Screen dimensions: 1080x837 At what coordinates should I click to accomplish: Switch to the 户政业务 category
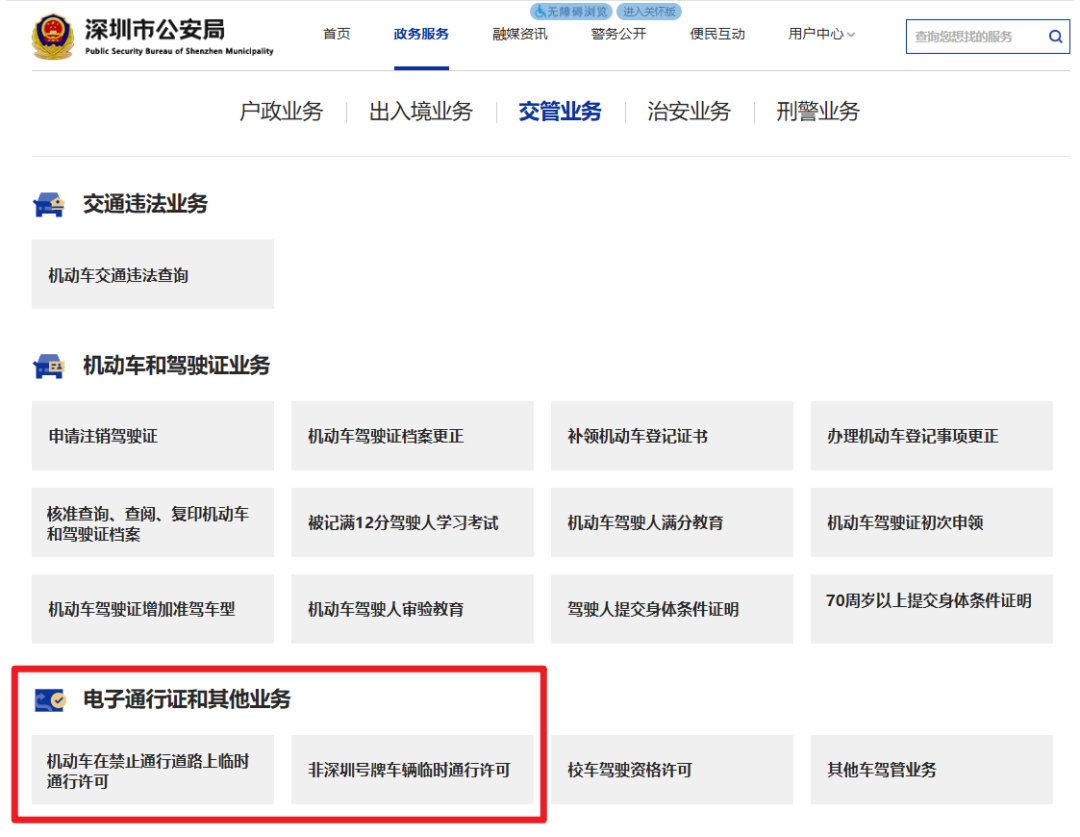pos(283,111)
